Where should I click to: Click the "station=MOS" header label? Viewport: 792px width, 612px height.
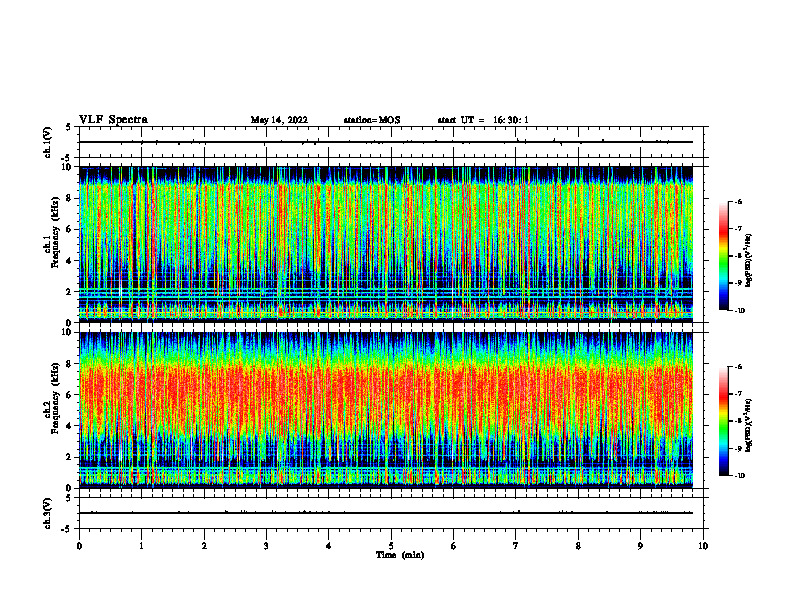tap(372, 120)
